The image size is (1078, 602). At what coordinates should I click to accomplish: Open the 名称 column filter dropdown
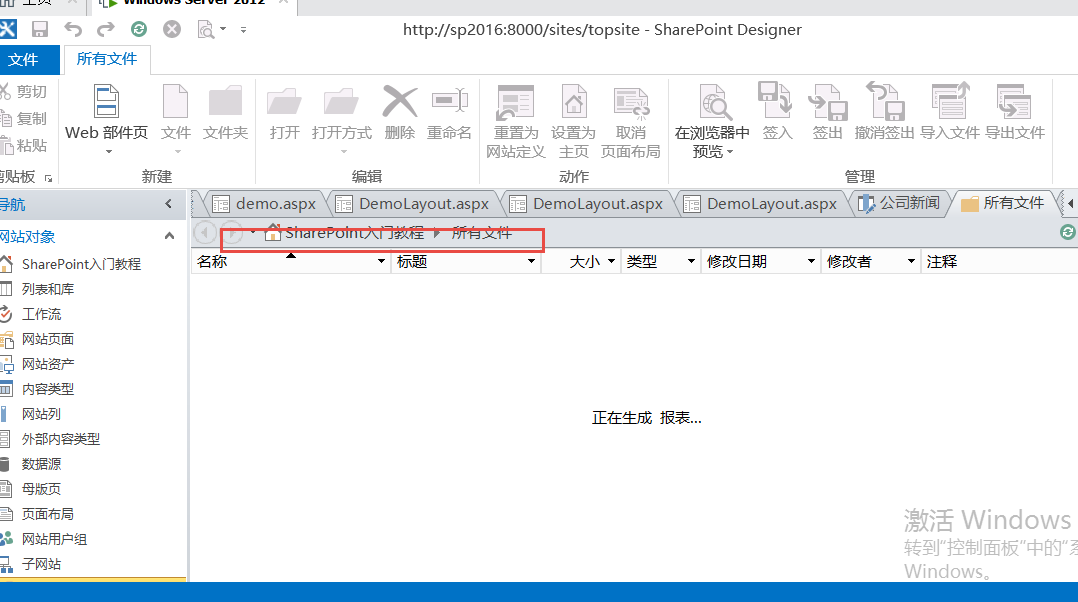coord(382,261)
